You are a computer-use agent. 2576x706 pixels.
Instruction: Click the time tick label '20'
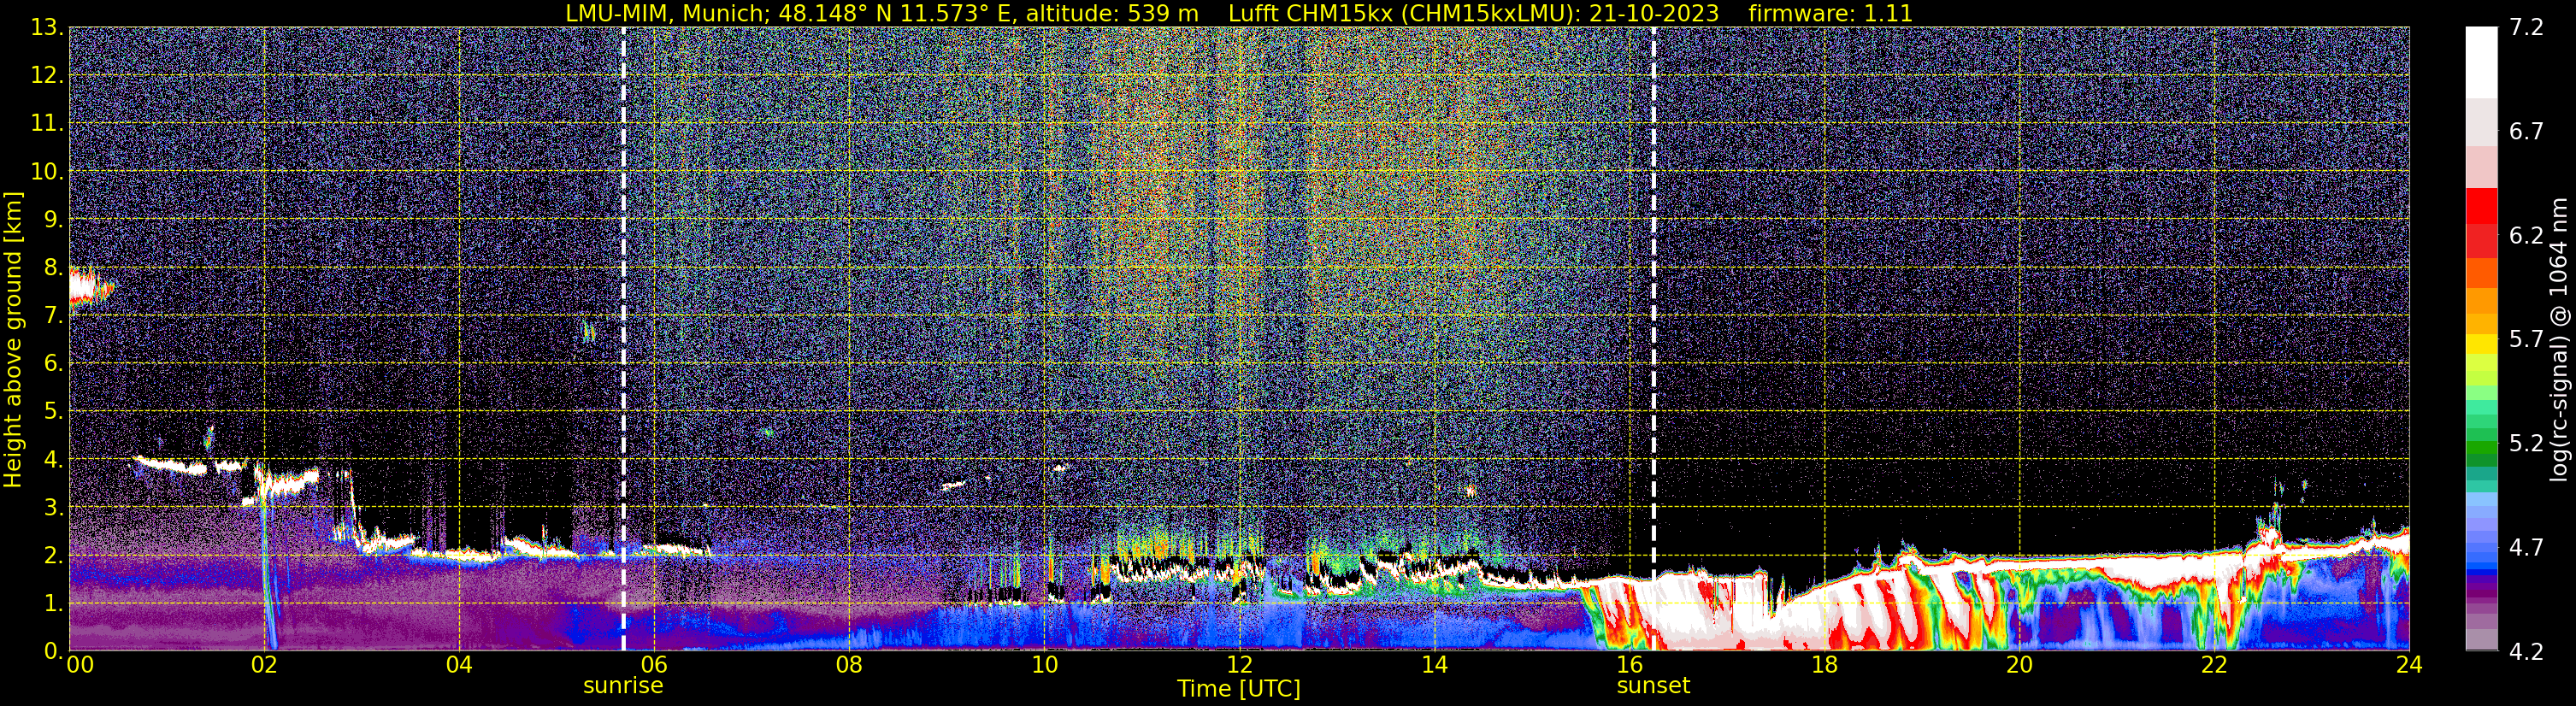[2019, 664]
